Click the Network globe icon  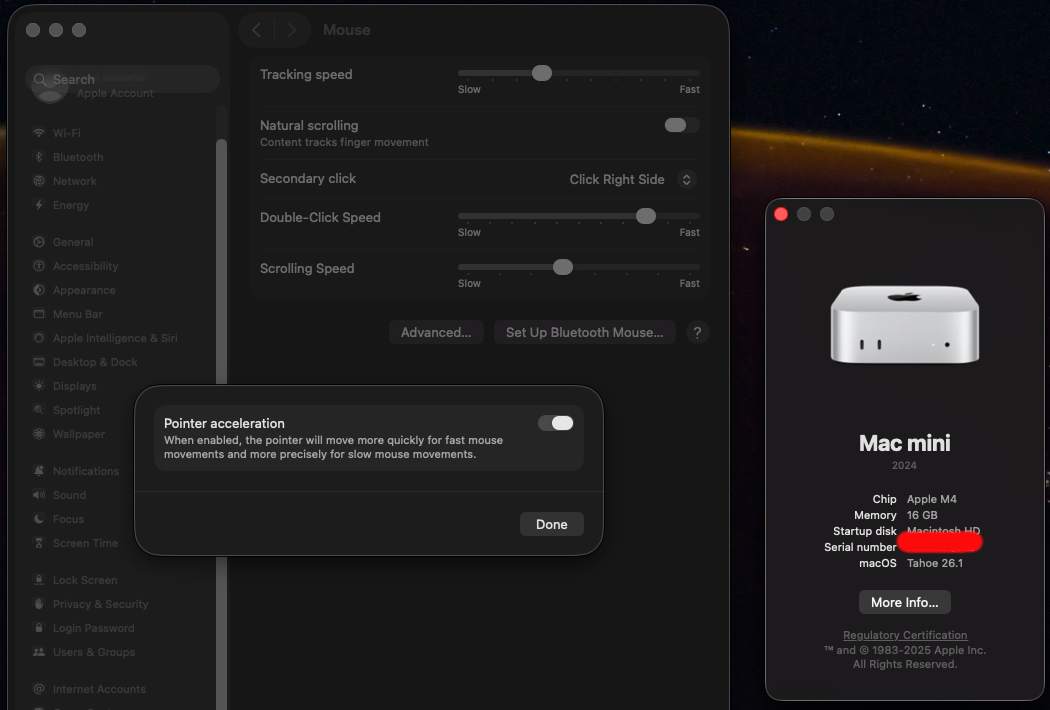click(x=39, y=181)
